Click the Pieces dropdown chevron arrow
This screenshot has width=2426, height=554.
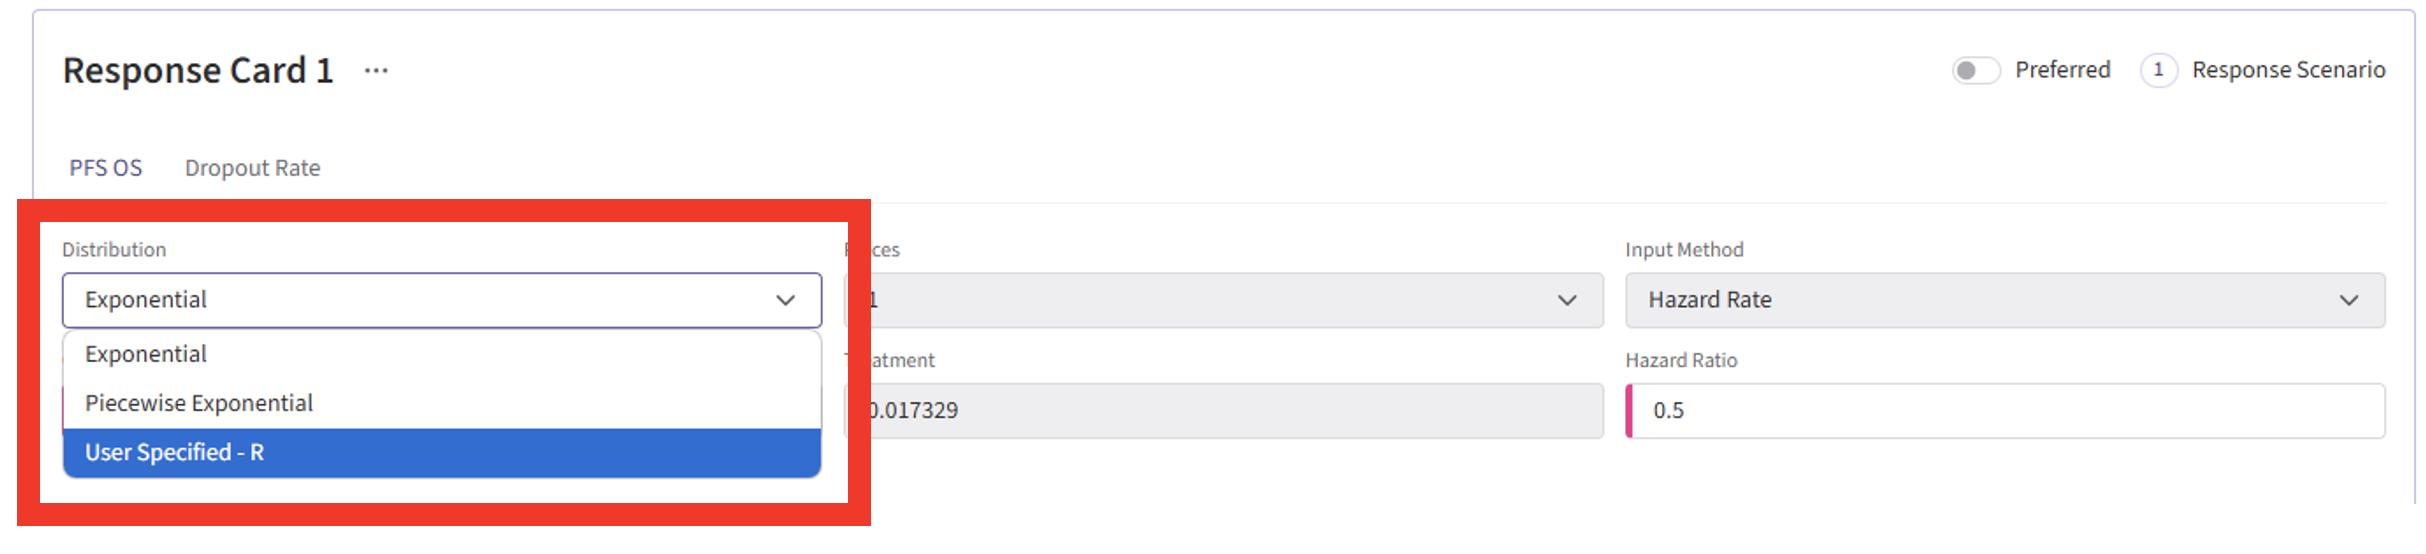point(1567,300)
